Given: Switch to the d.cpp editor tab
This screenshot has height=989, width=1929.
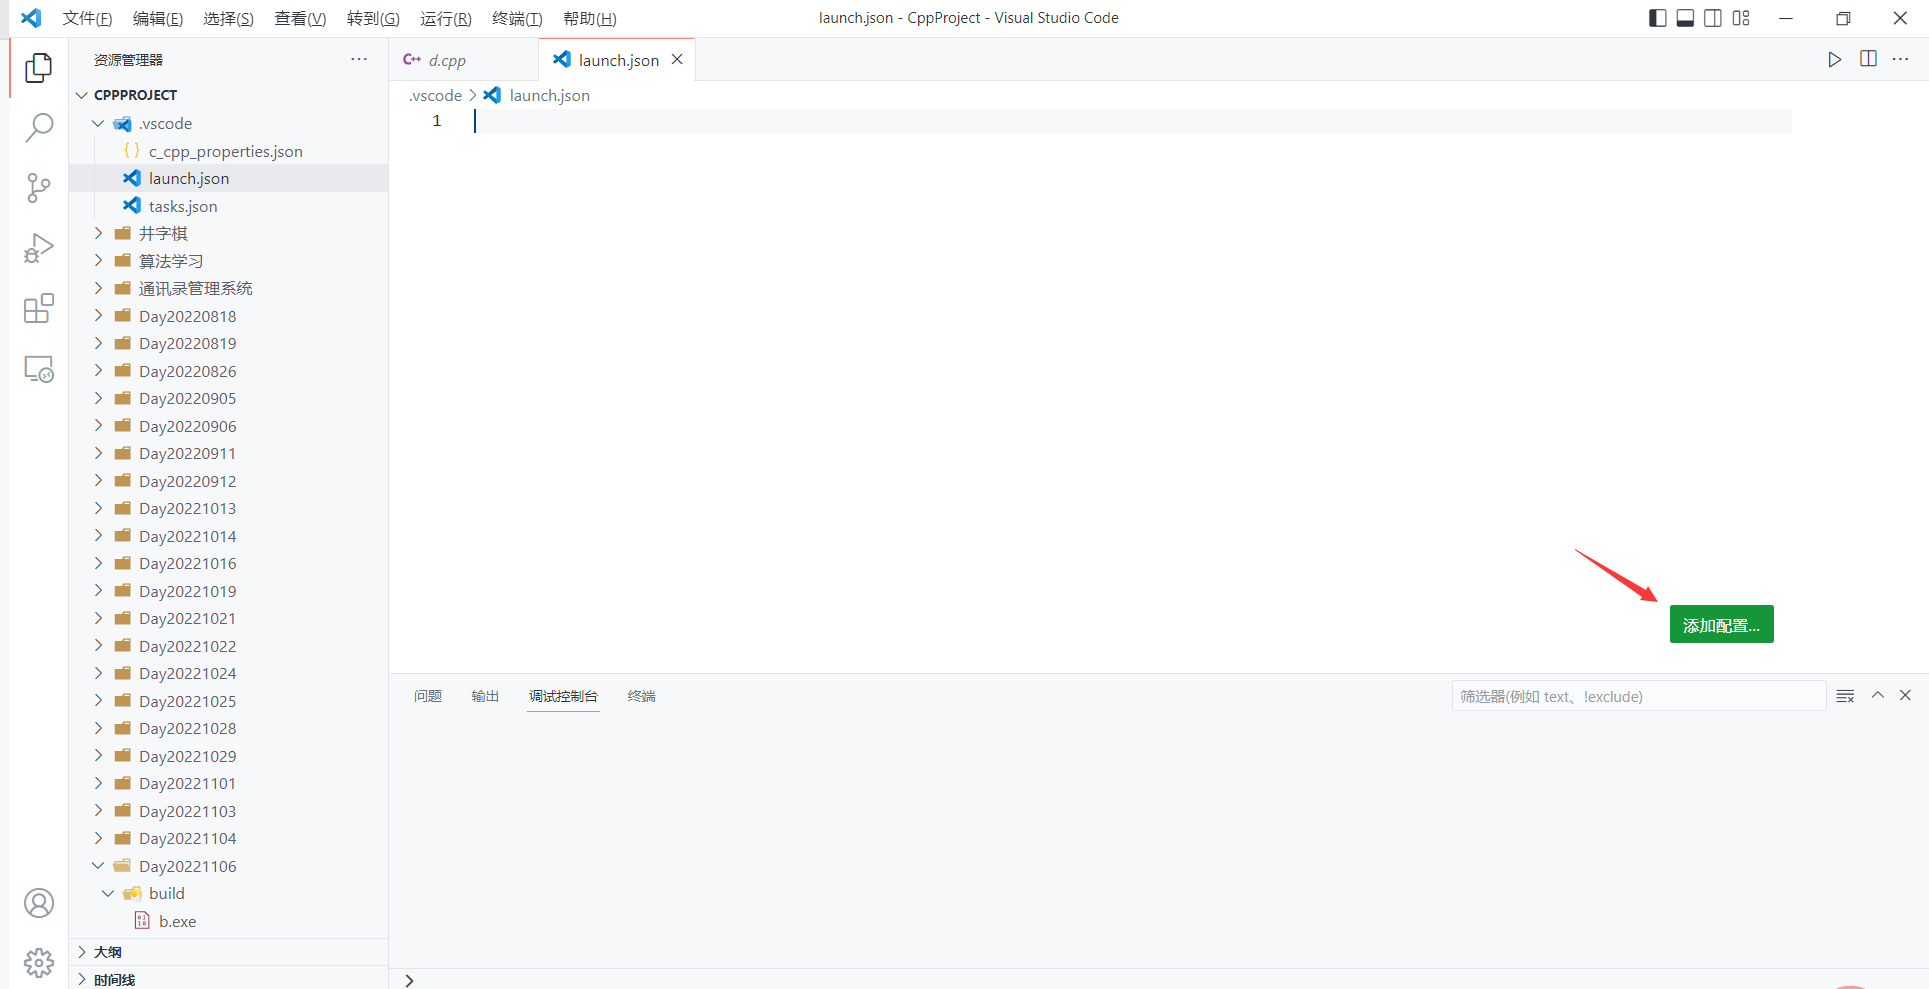Looking at the screenshot, I should tap(464, 59).
